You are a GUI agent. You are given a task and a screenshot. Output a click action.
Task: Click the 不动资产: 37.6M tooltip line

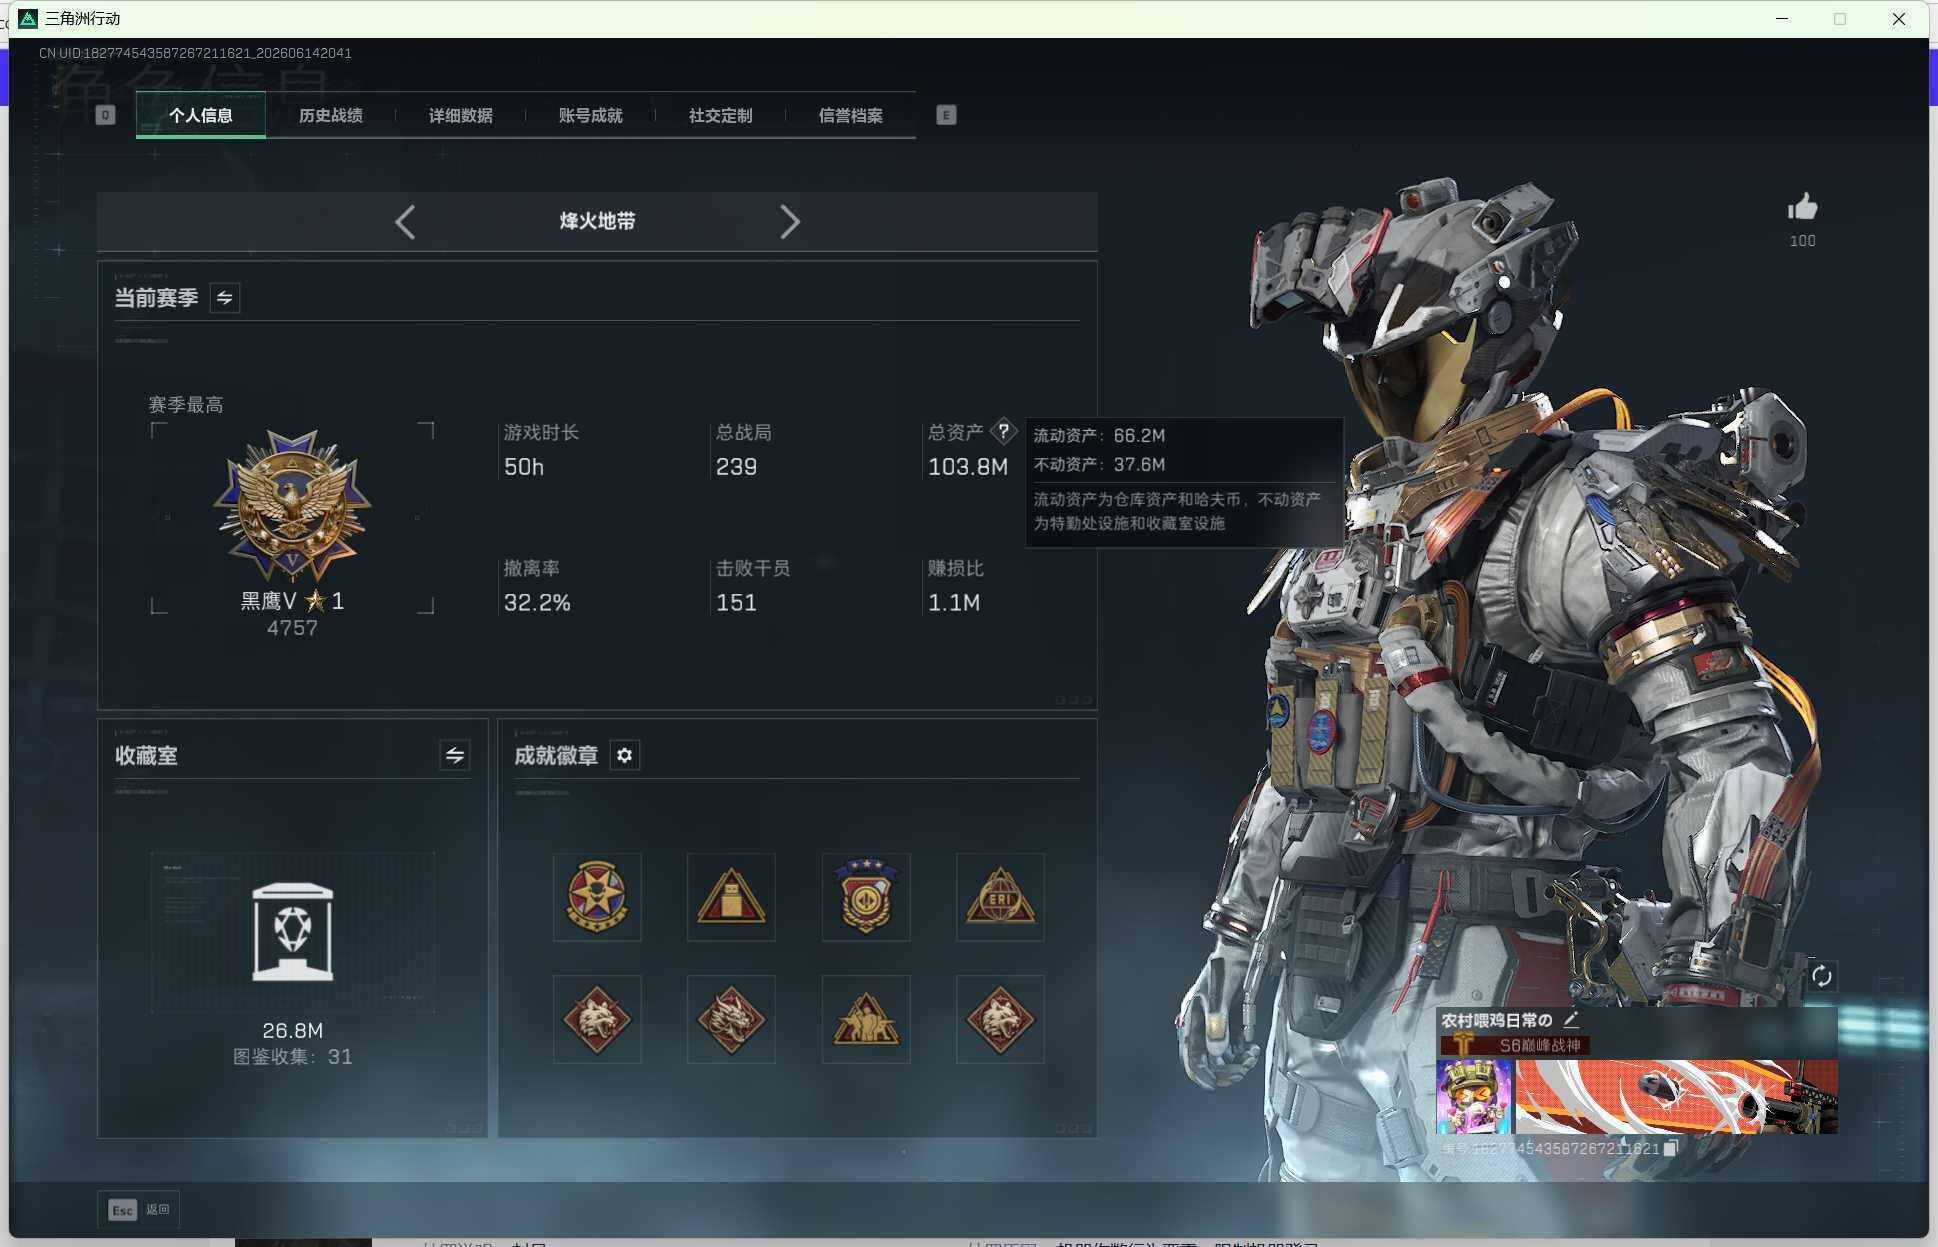tap(1099, 465)
